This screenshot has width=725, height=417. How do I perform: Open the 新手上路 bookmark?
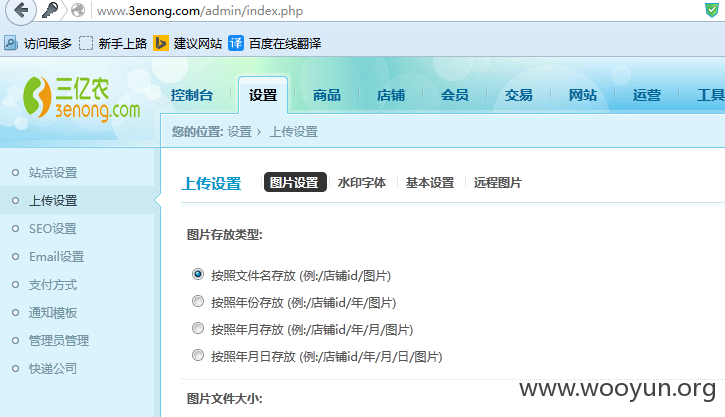coord(113,43)
